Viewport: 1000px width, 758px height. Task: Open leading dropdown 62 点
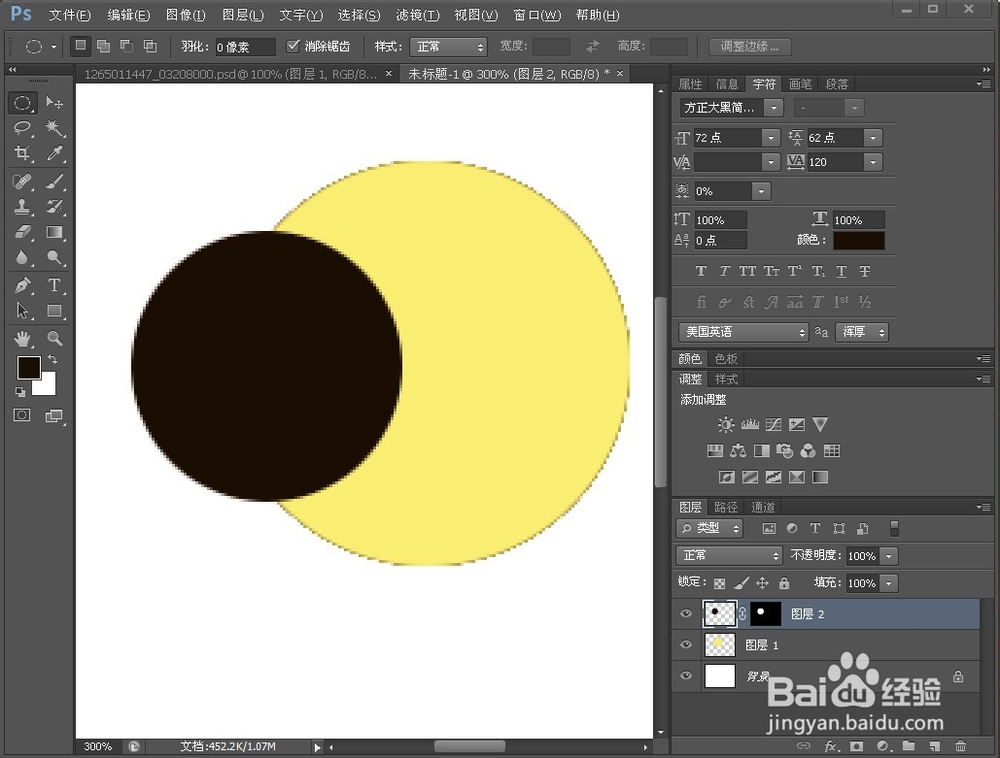(x=873, y=138)
